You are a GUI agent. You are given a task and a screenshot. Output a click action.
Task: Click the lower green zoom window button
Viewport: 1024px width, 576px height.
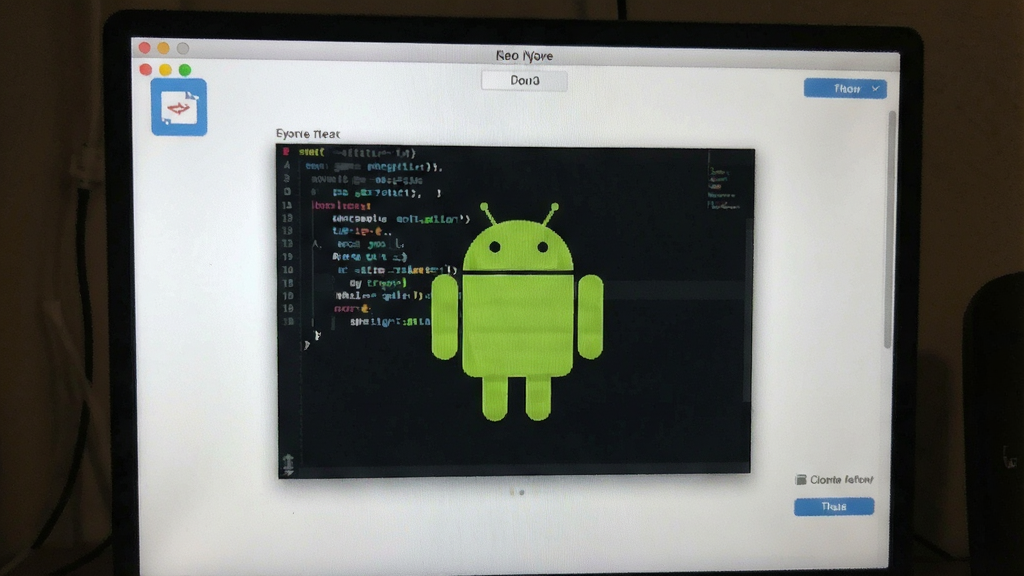[x=185, y=70]
